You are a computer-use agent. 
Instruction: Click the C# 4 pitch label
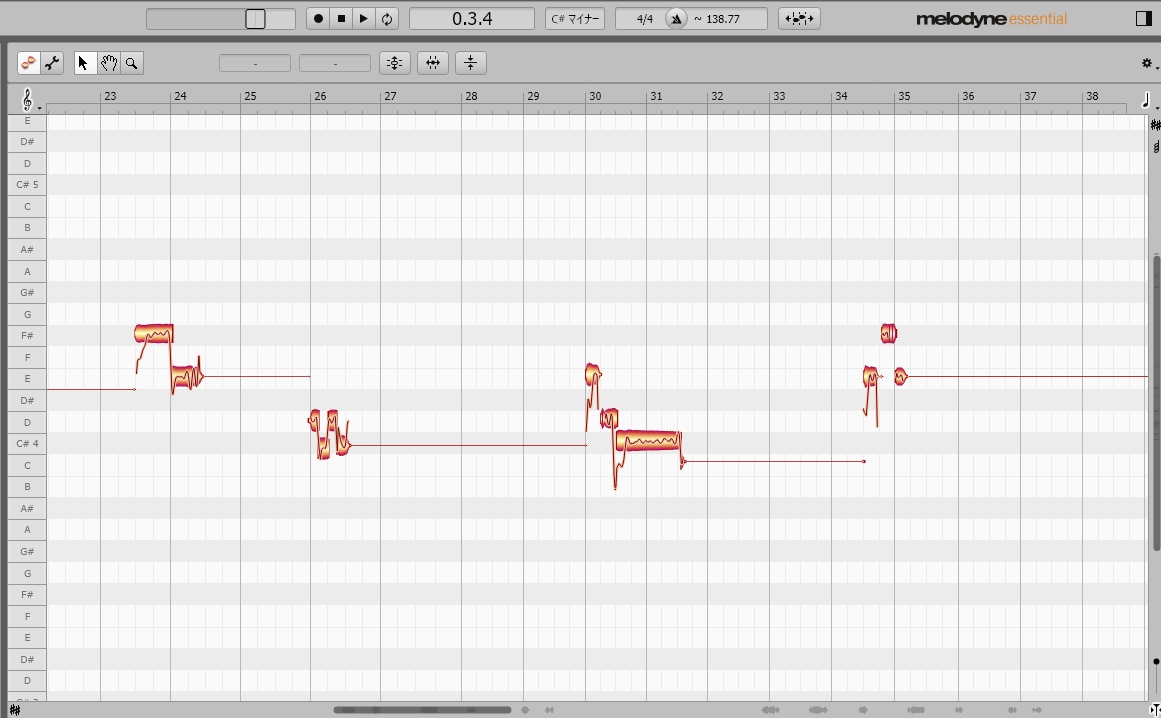click(27, 443)
